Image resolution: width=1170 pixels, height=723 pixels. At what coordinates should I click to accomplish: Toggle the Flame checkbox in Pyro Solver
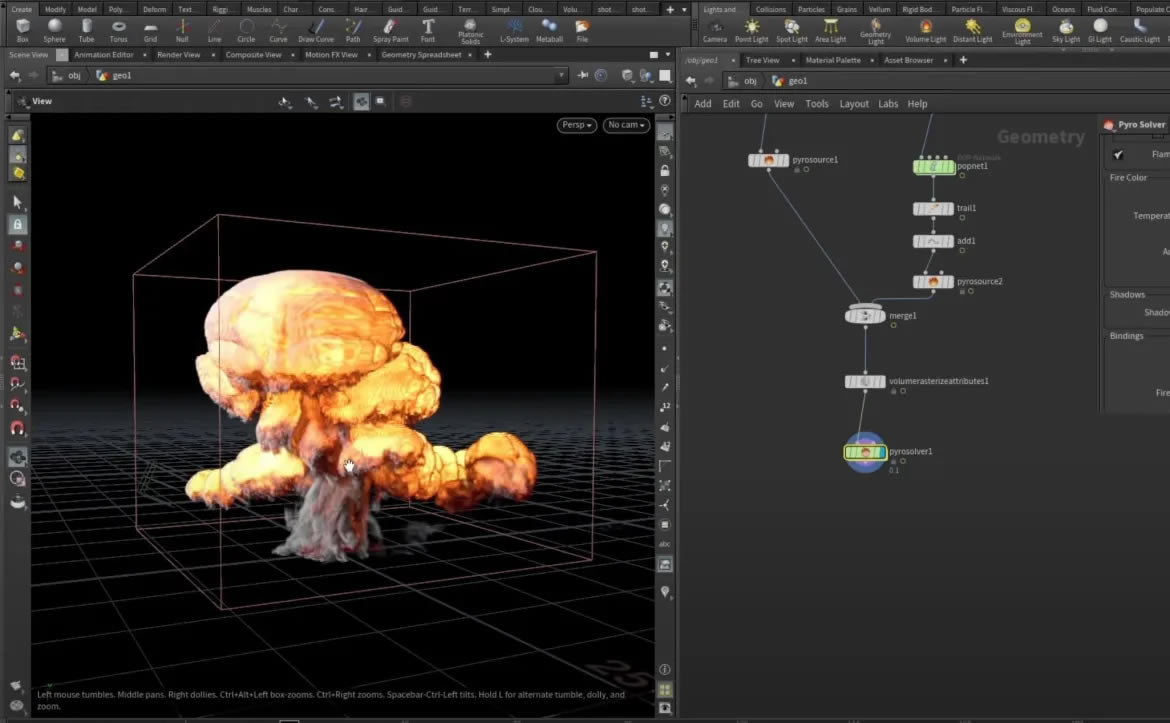pyautogui.click(x=1118, y=155)
